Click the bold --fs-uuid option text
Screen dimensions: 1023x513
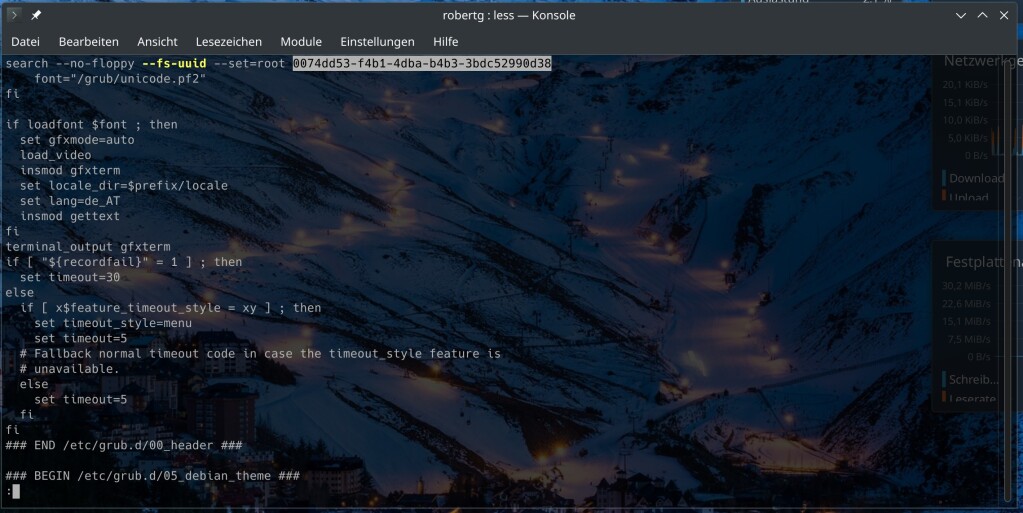174,63
